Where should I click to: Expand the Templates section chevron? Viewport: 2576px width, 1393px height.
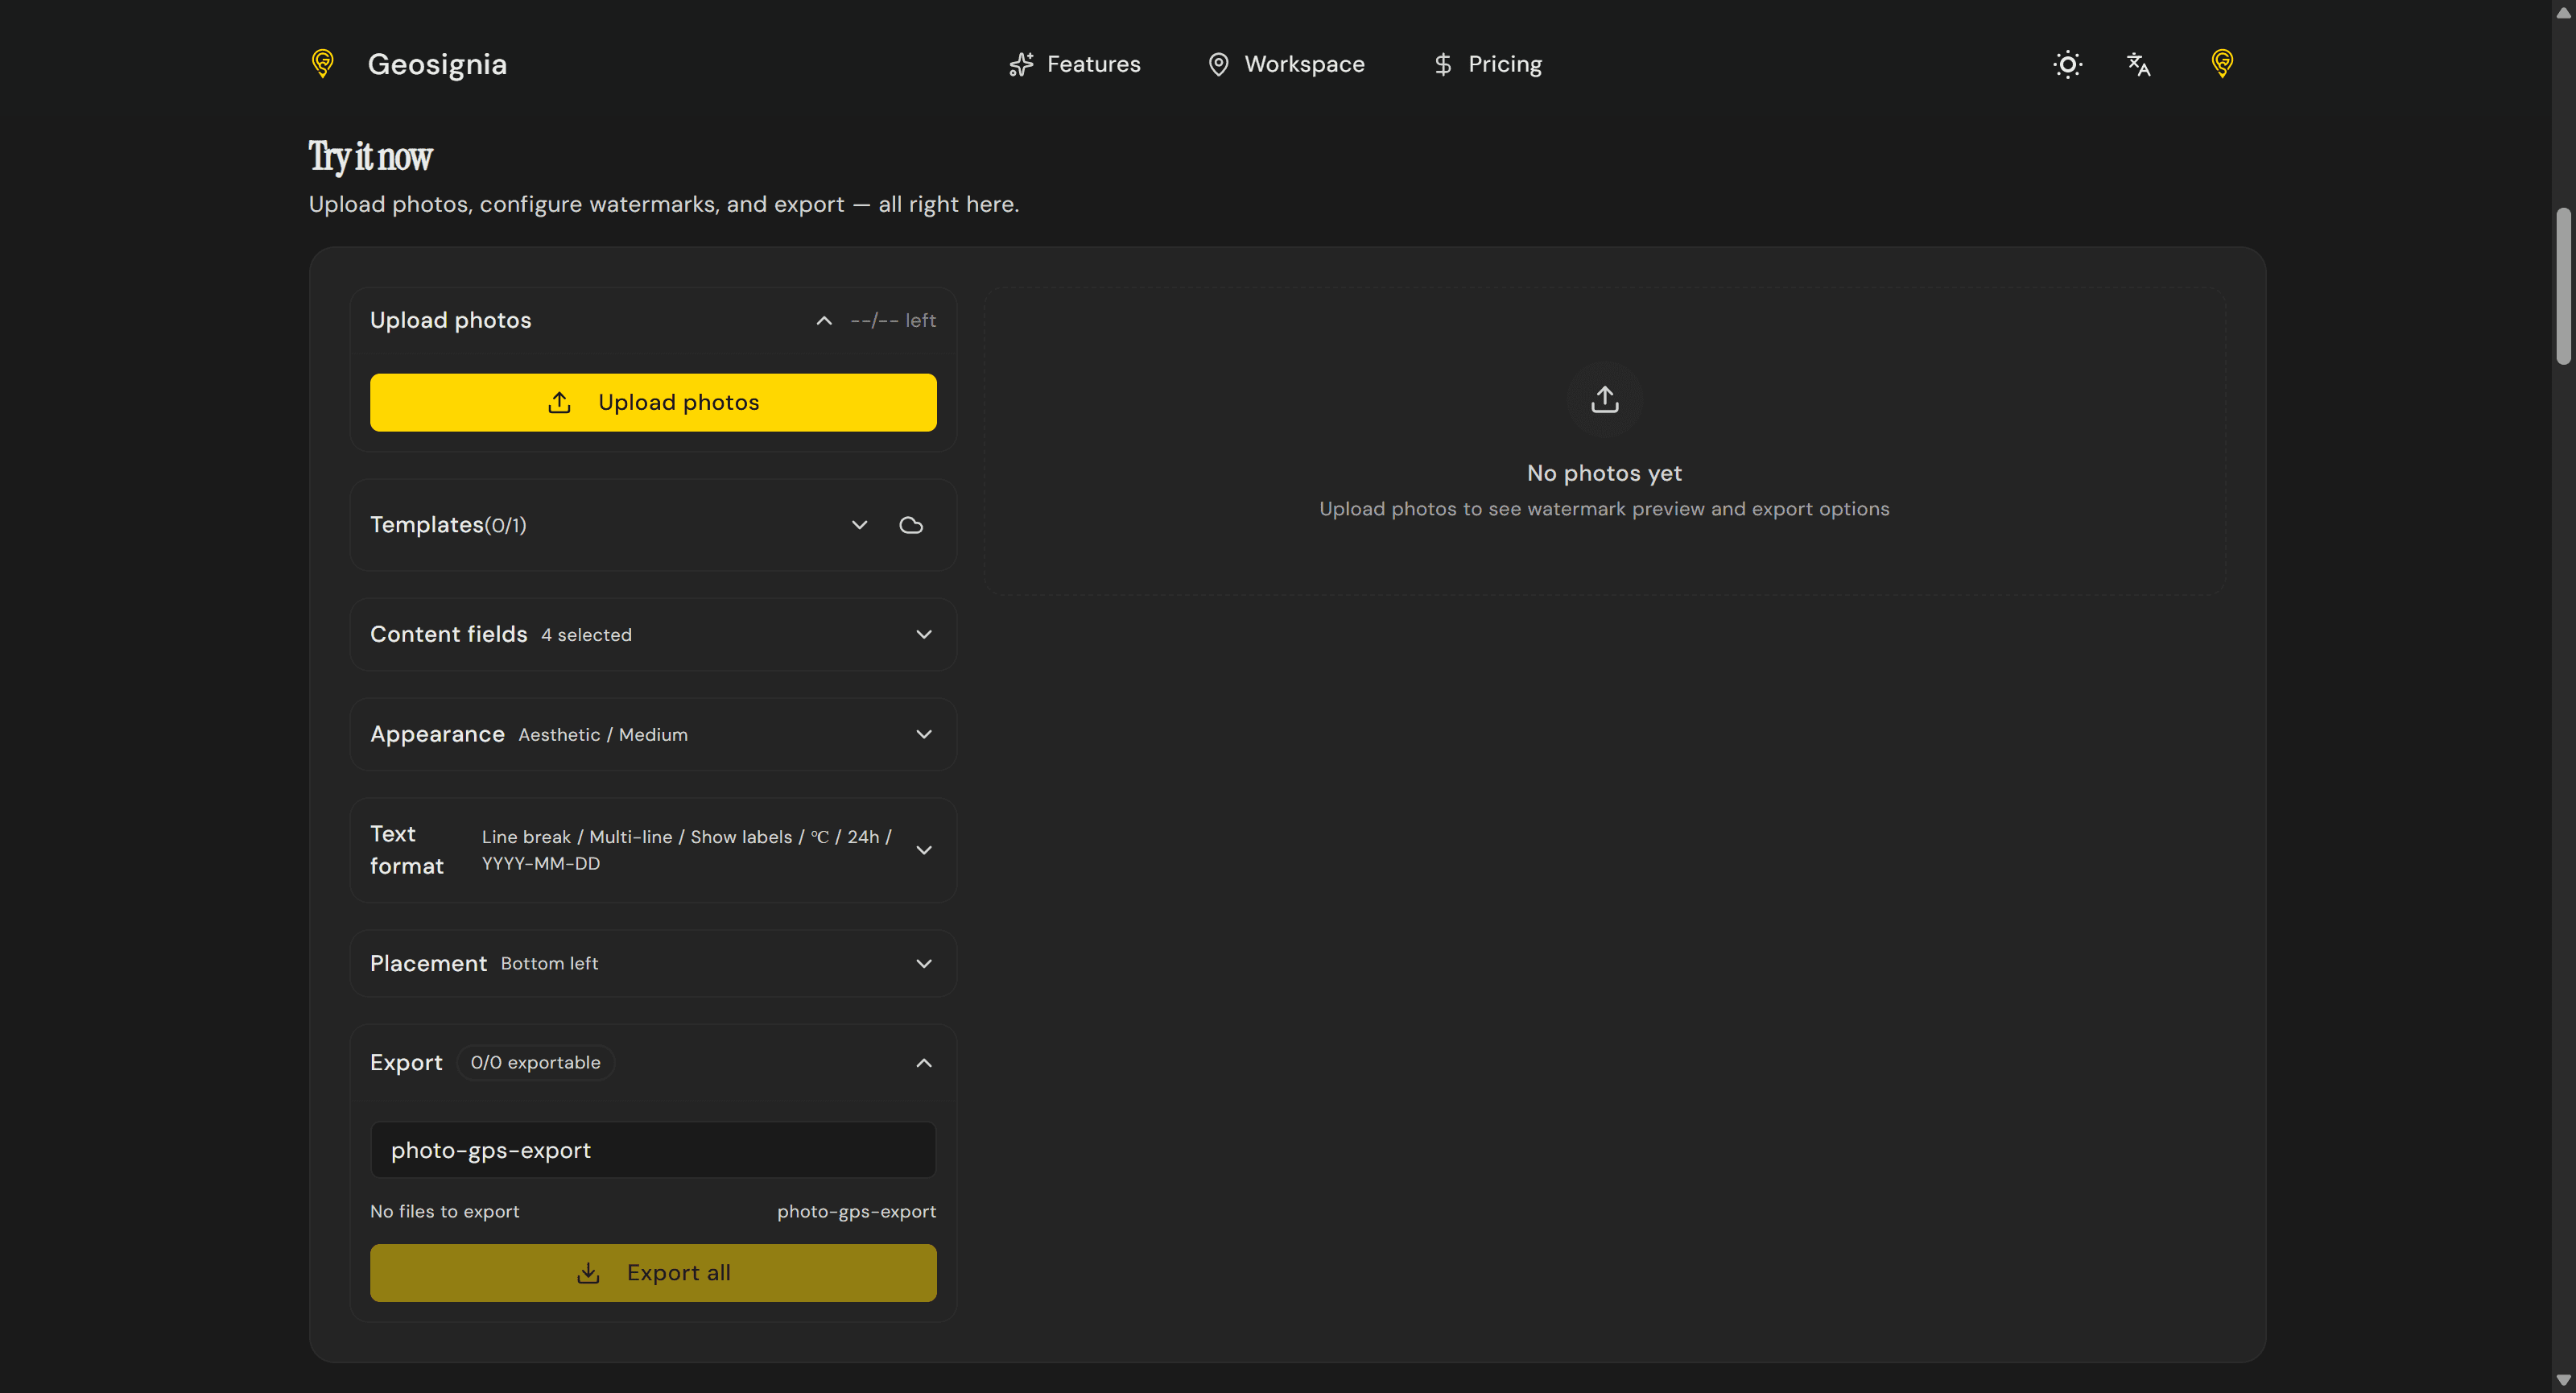[x=859, y=525]
